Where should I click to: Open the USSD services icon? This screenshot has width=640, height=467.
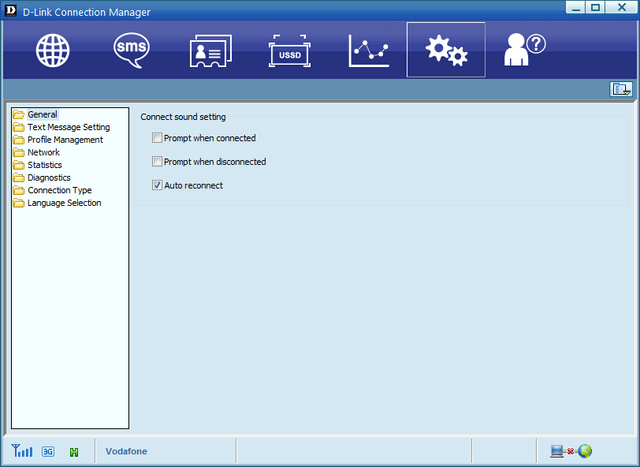pos(289,50)
